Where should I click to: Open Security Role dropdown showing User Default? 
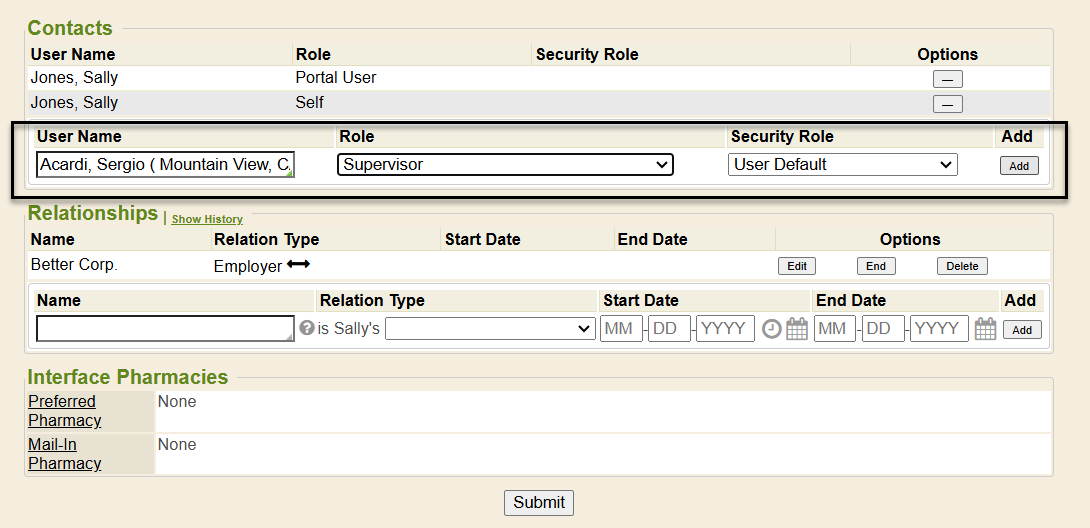point(842,164)
